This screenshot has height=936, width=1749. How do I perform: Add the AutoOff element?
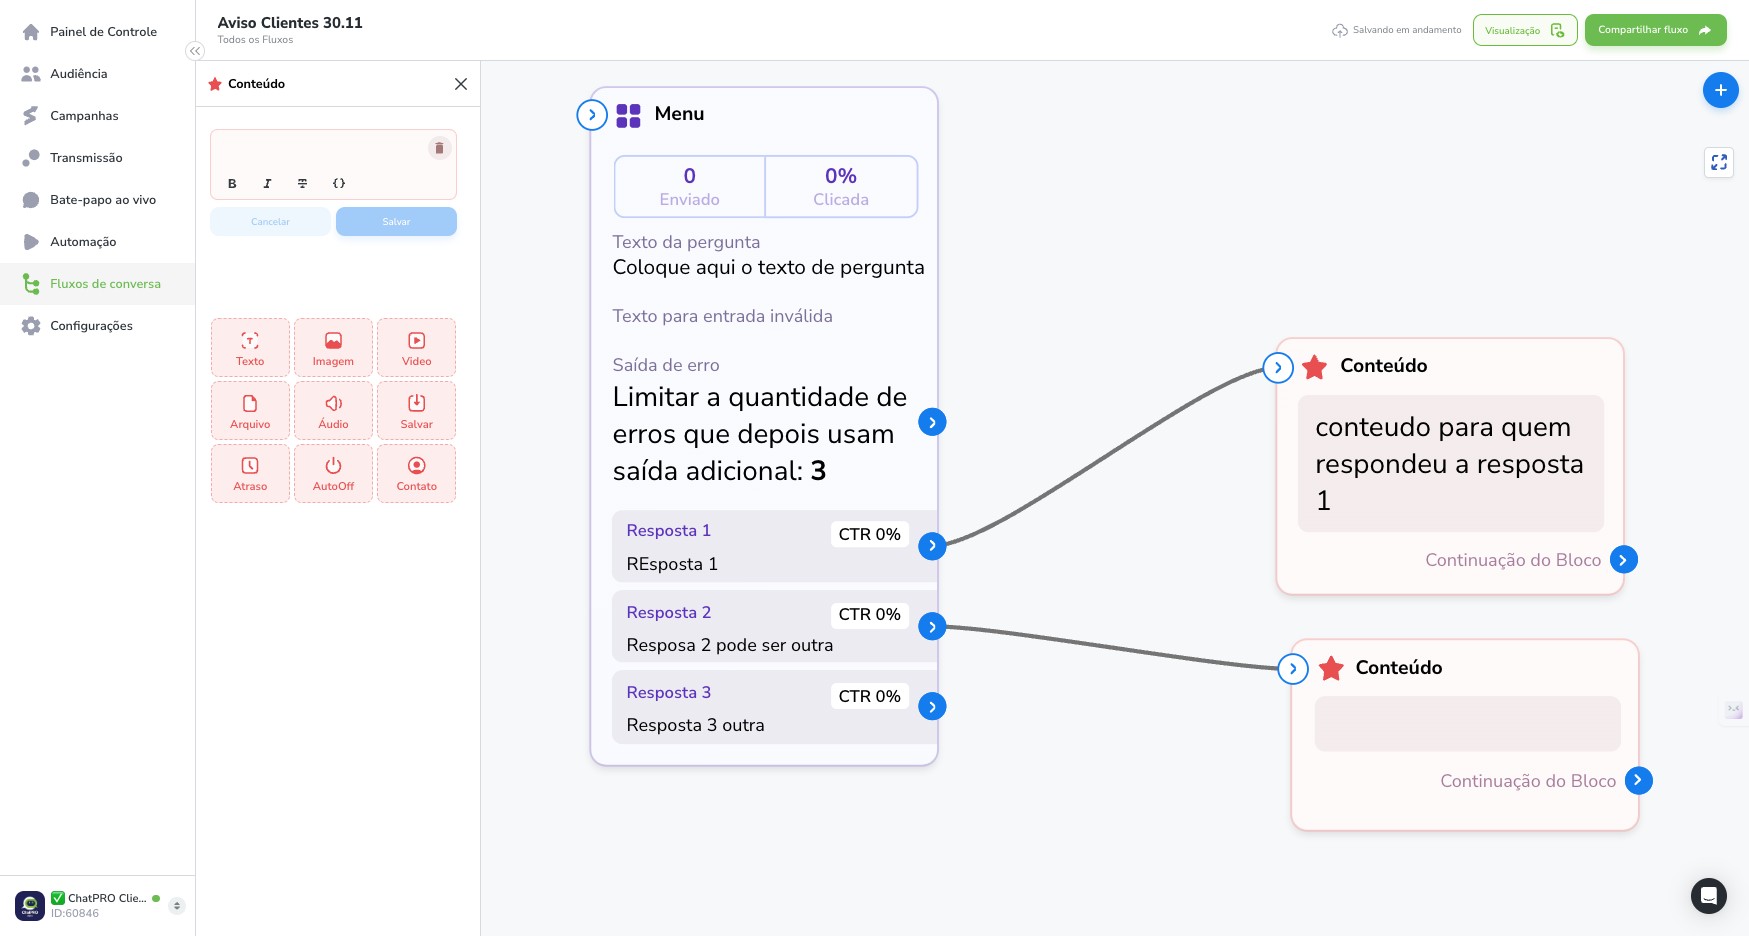333,473
